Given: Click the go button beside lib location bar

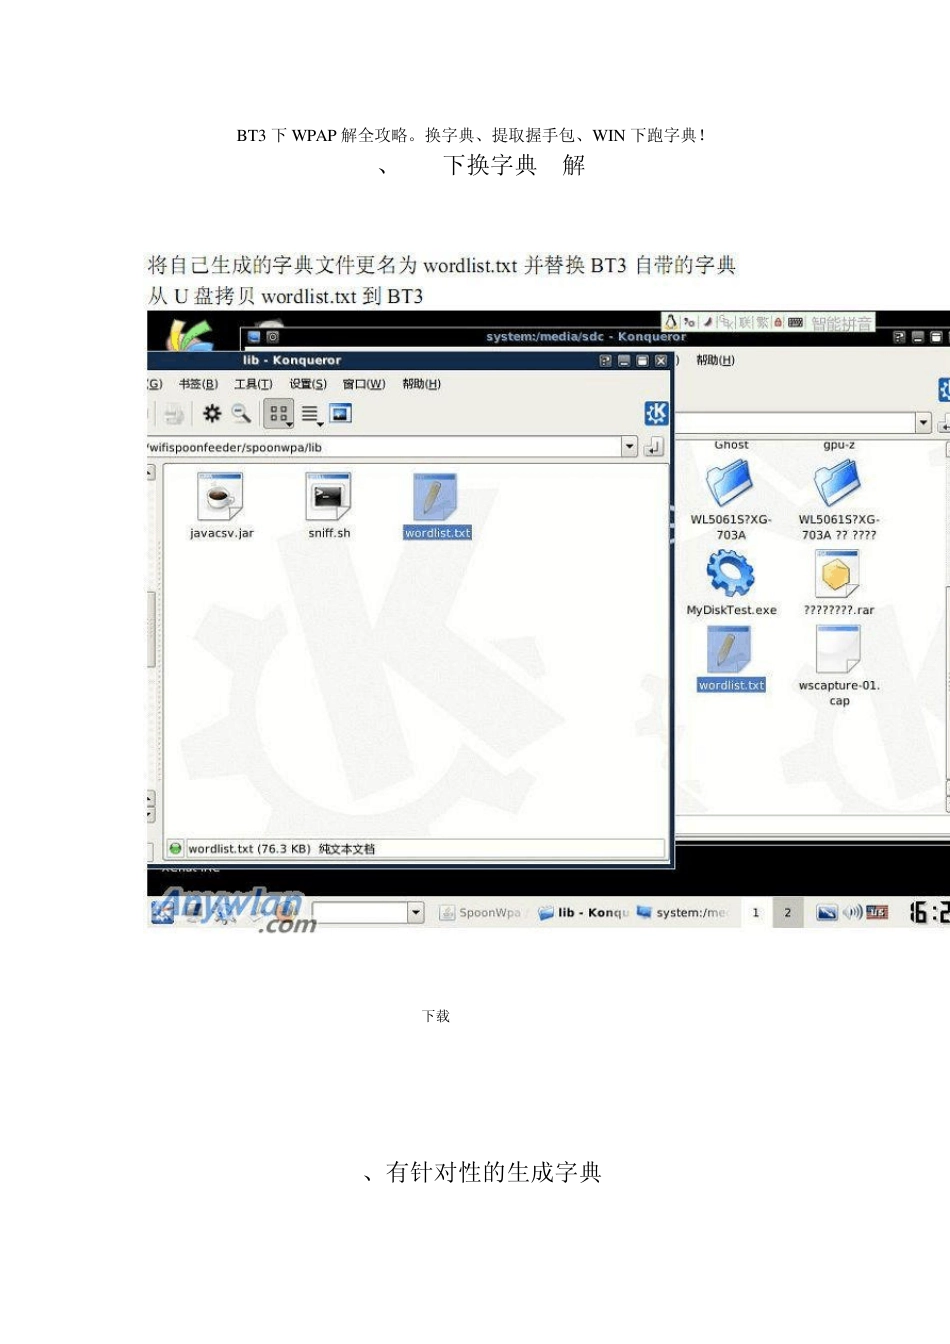Looking at the screenshot, I should (654, 447).
